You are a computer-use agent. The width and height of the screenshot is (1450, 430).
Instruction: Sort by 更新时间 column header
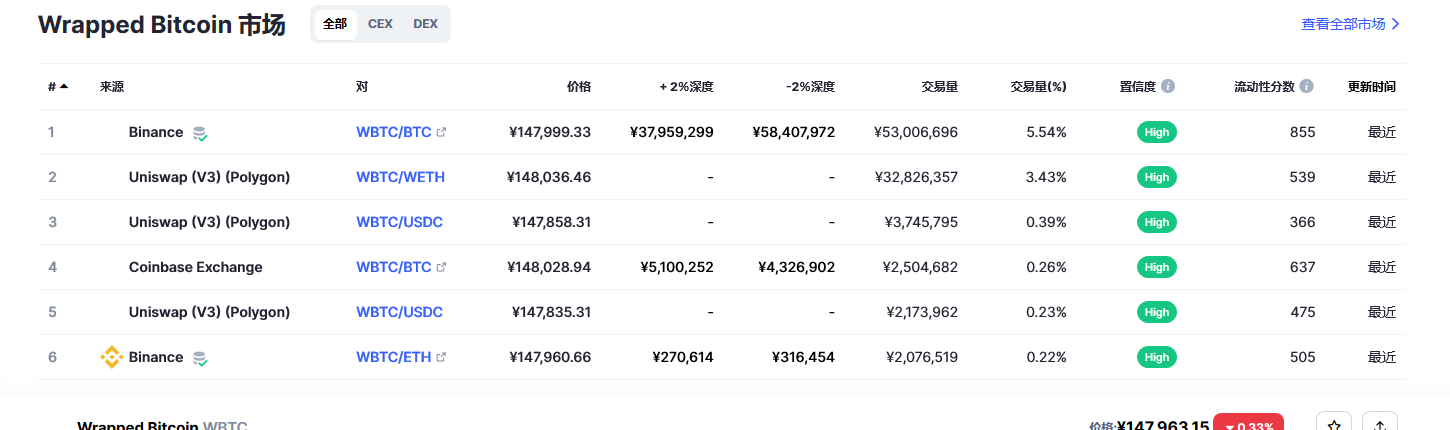tap(1372, 87)
